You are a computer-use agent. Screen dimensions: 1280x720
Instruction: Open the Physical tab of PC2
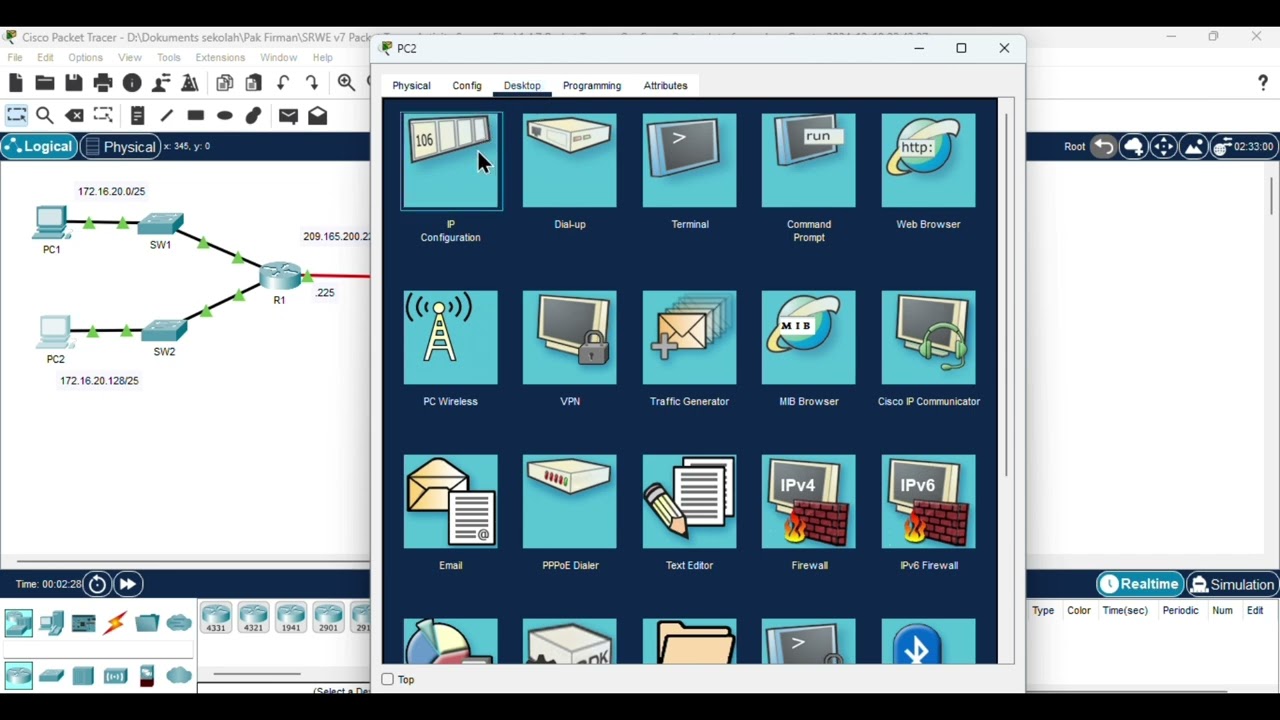(411, 86)
